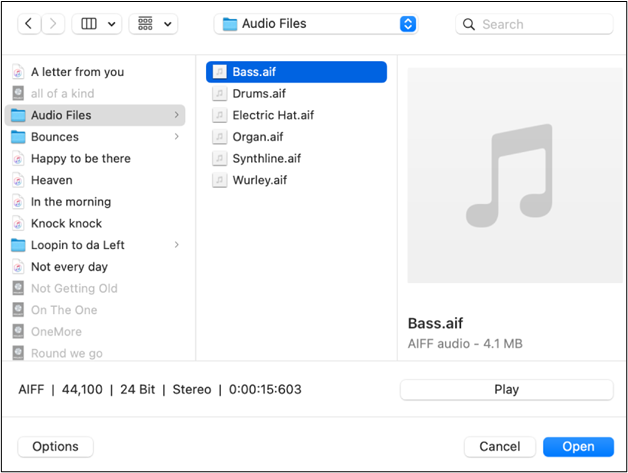
Task: Select the 'In the morning' project
Action: coord(95,202)
